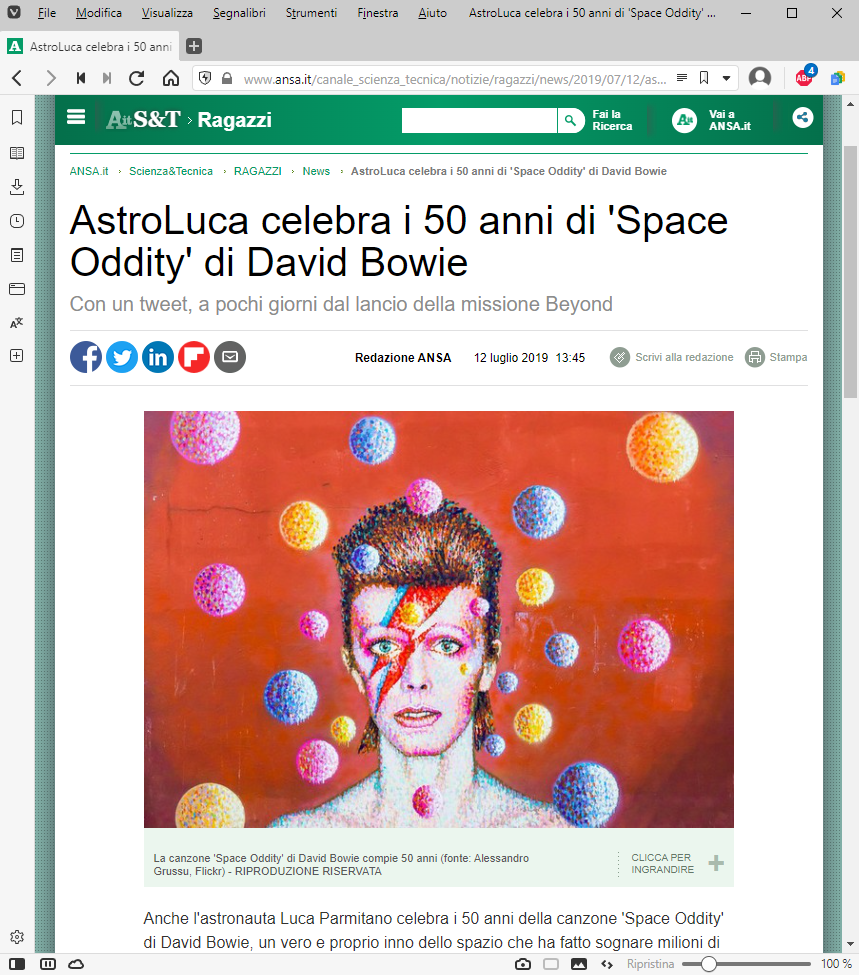Screen dimensions: 859x975
Task: Open the Downloads panel in sidebar
Action: coord(17,187)
